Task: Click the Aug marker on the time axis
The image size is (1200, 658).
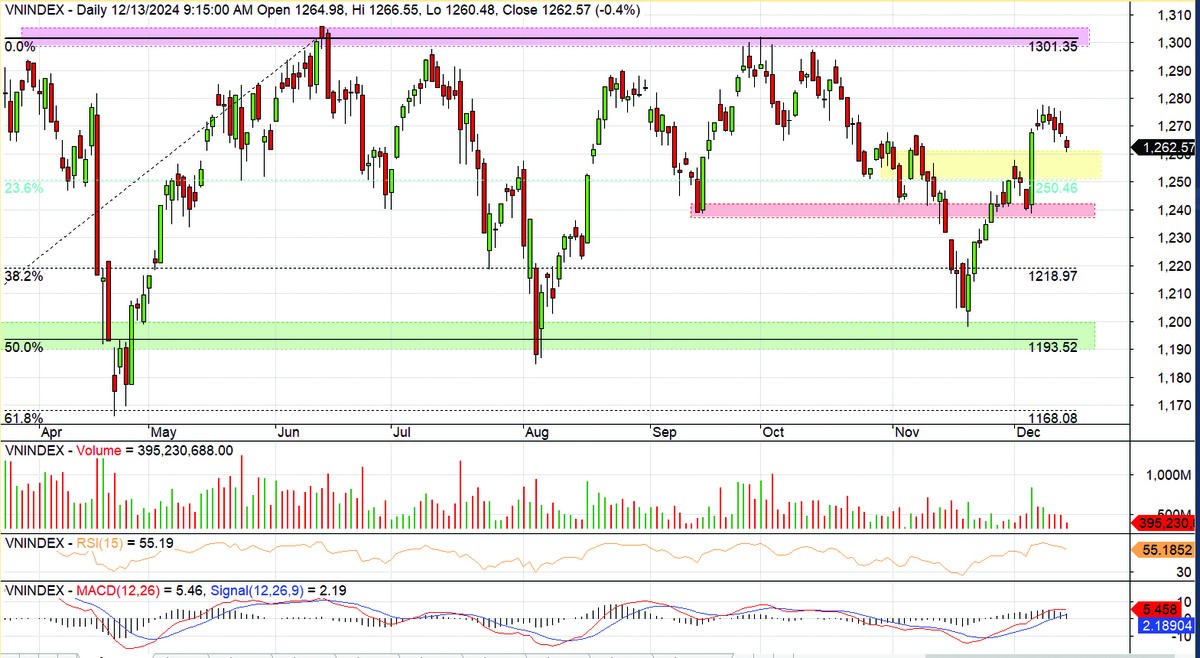Action: [x=538, y=433]
